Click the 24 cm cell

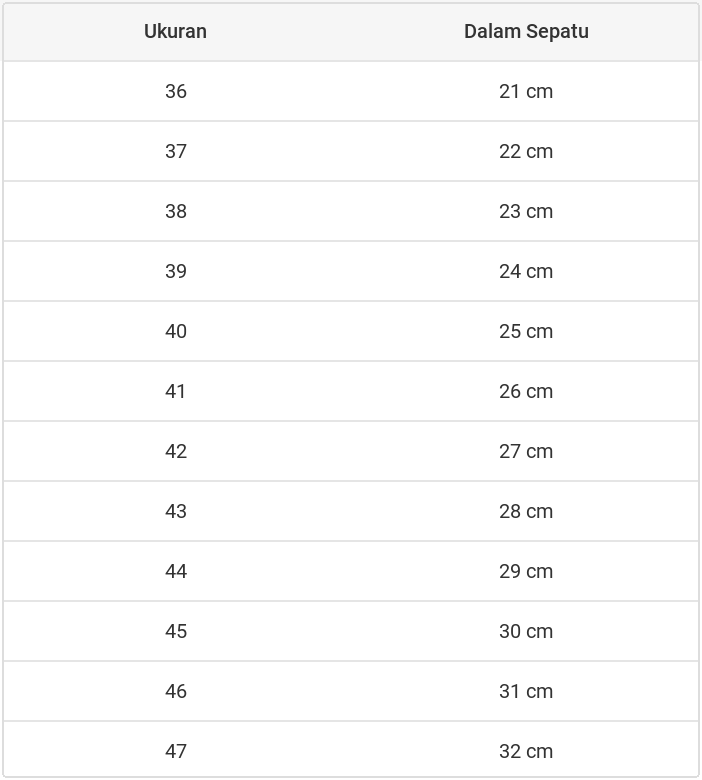pyautogui.click(x=526, y=271)
